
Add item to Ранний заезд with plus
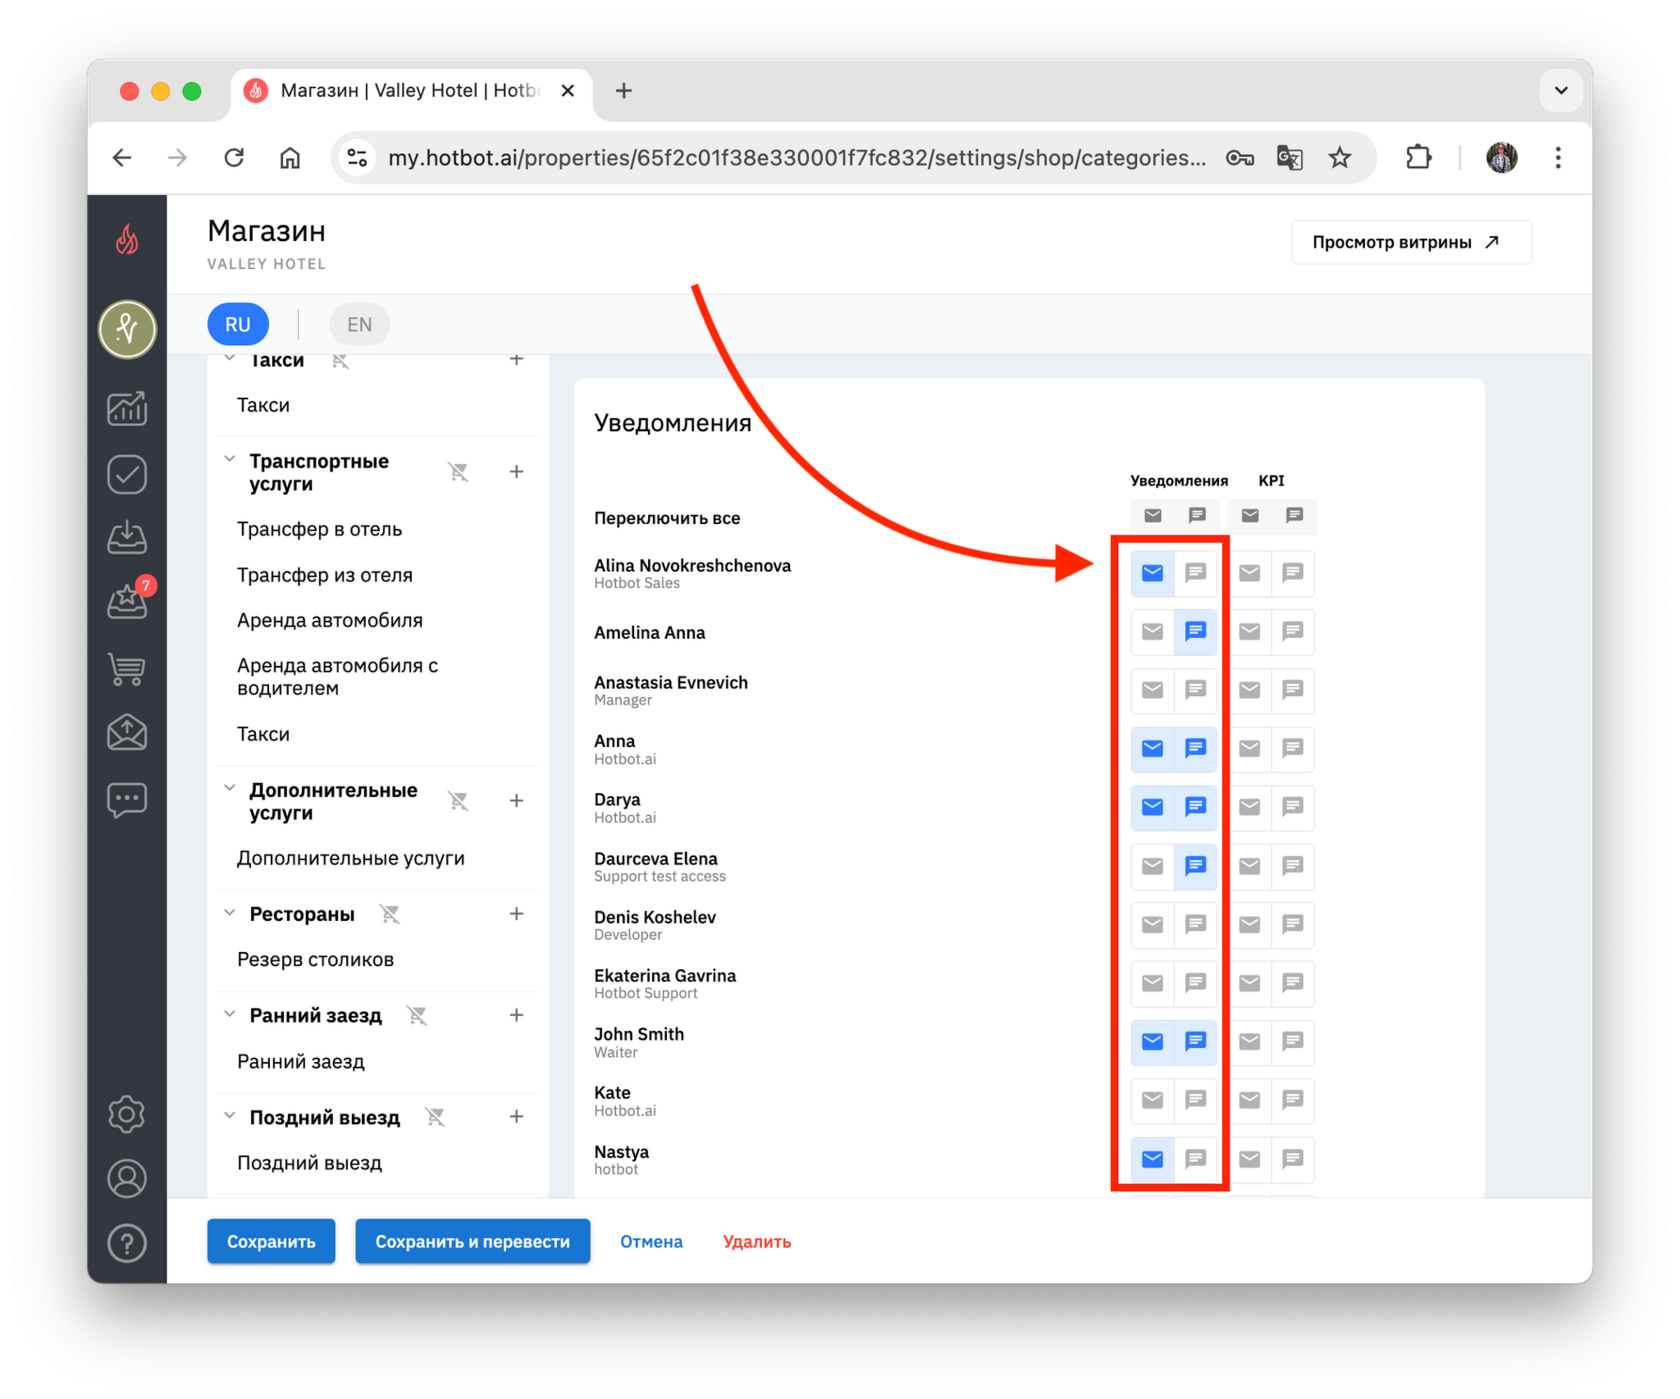516,1016
